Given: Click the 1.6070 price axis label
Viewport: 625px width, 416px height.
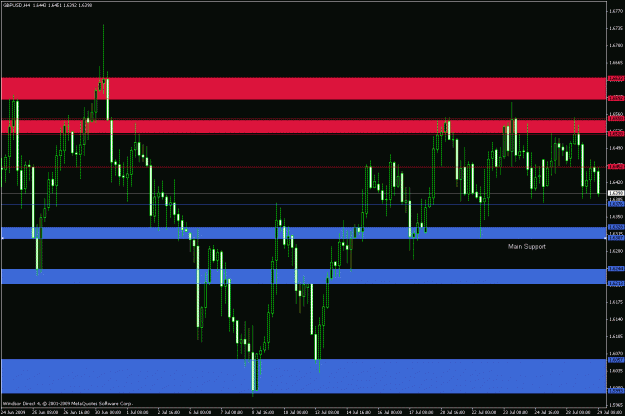Looking at the screenshot, I should click(x=616, y=353).
